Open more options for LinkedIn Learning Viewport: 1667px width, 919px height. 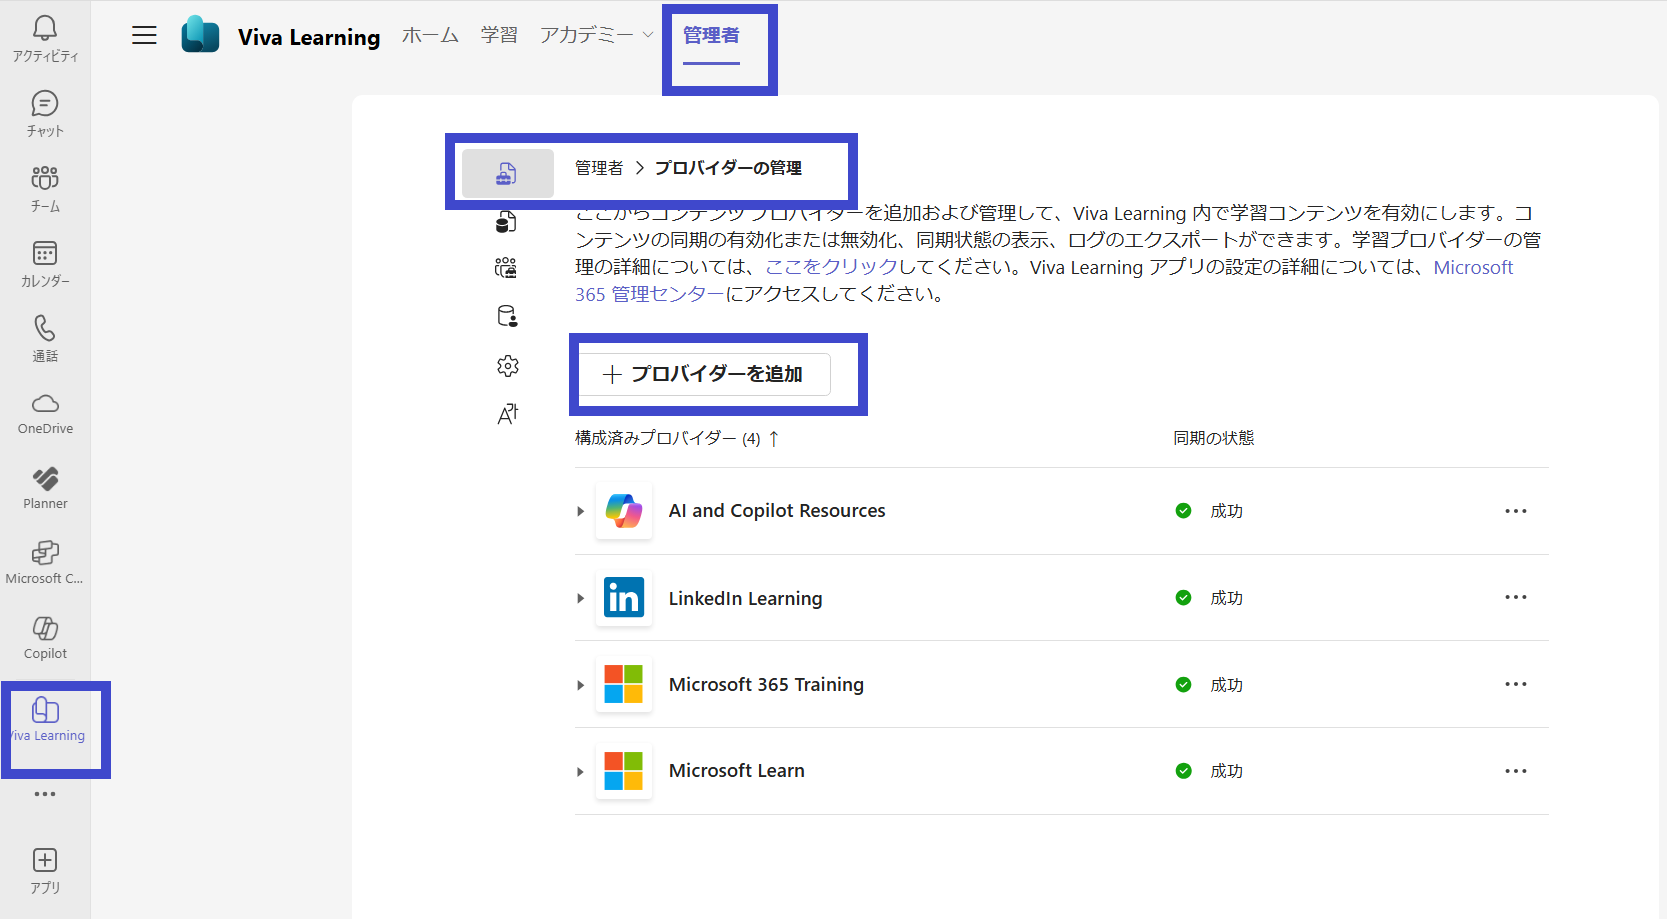click(x=1516, y=597)
